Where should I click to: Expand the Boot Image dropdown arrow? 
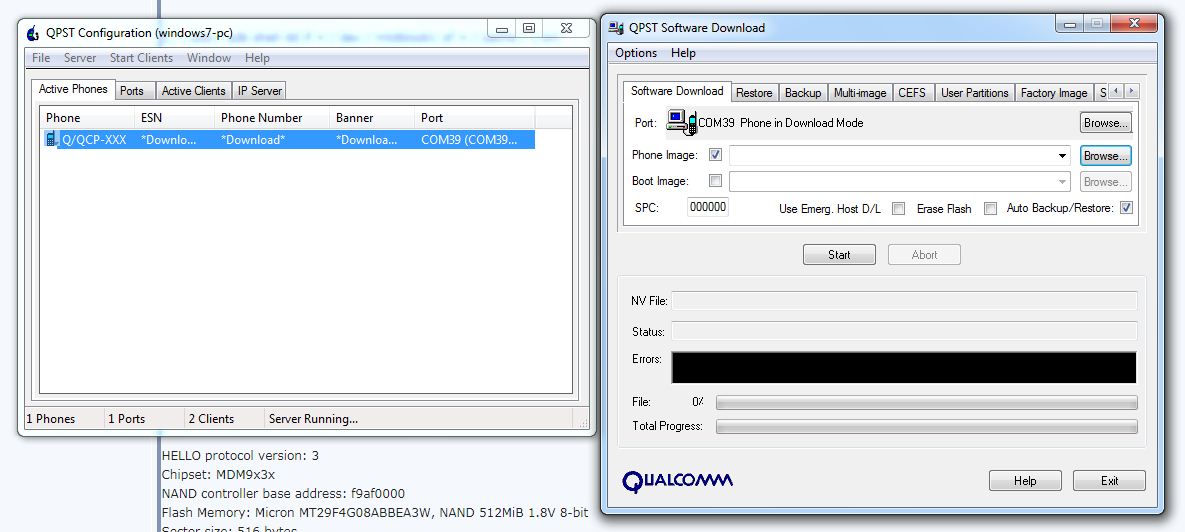point(1063,181)
